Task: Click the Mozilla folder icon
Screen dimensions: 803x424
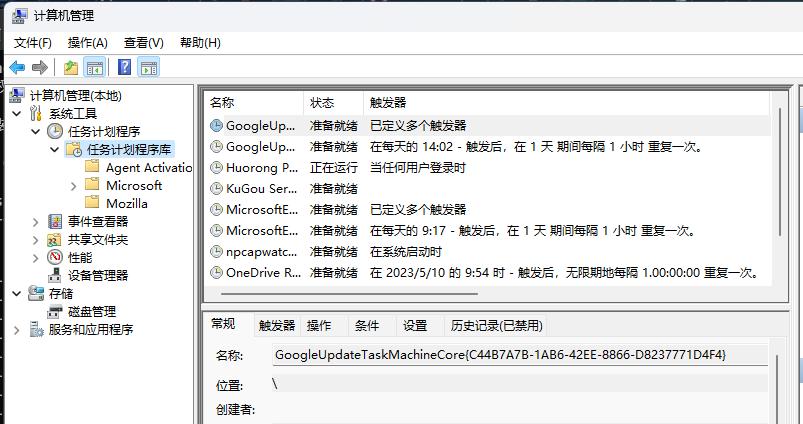Action: pos(92,203)
